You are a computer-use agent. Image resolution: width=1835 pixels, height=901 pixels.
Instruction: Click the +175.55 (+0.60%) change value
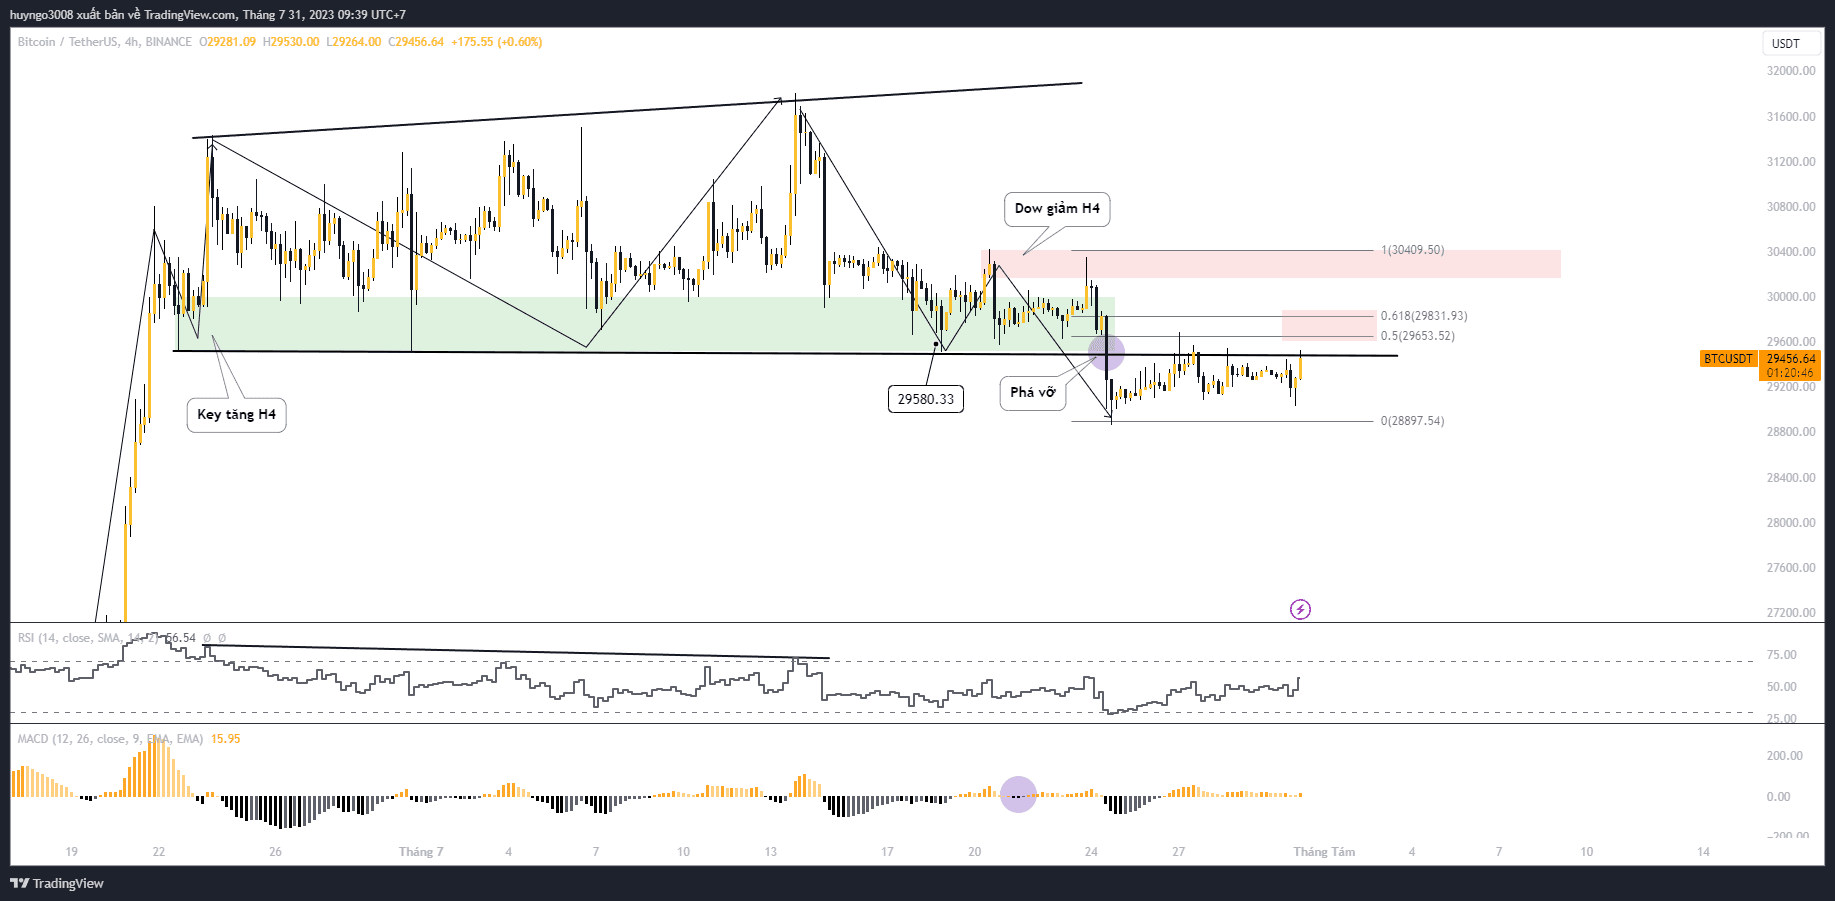tap(497, 42)
